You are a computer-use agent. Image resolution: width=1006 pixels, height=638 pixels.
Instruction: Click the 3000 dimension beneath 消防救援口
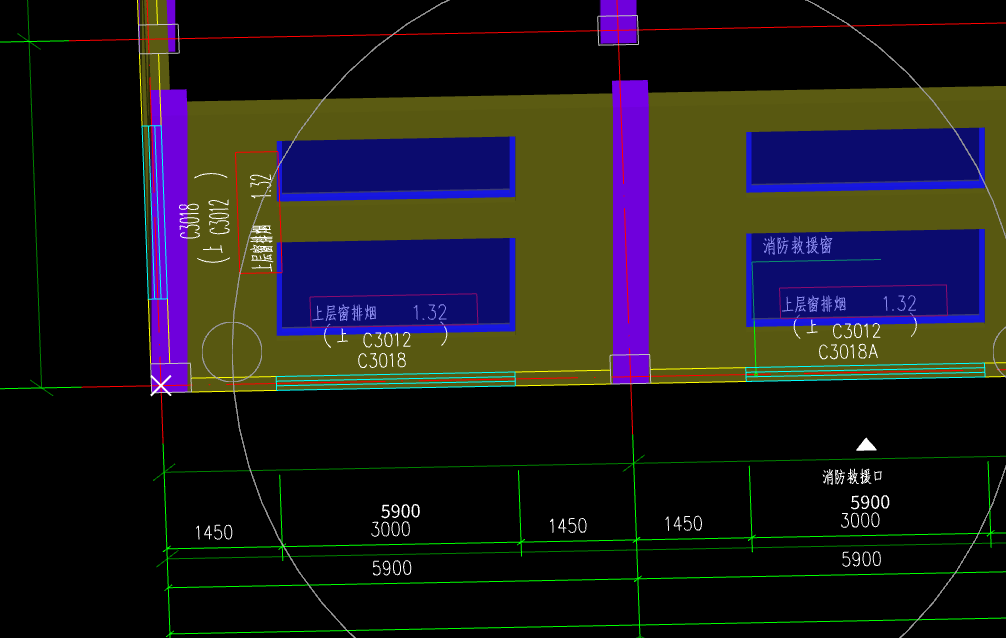[860, 521]
